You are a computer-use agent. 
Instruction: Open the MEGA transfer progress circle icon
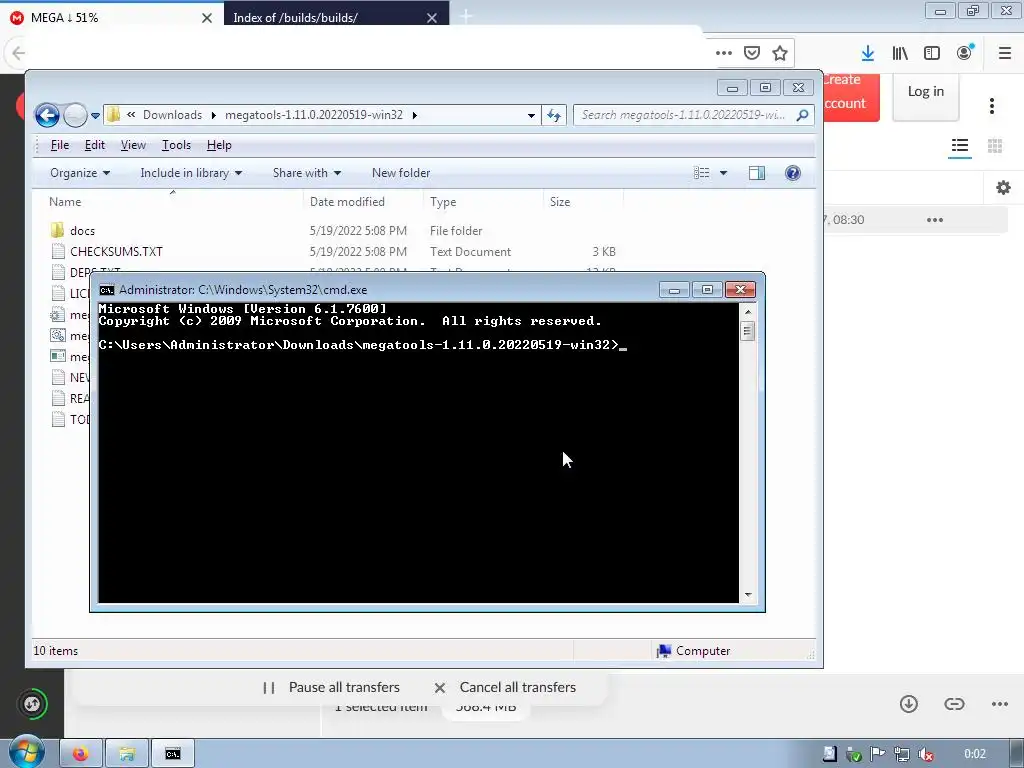click(x=32, y=704)
